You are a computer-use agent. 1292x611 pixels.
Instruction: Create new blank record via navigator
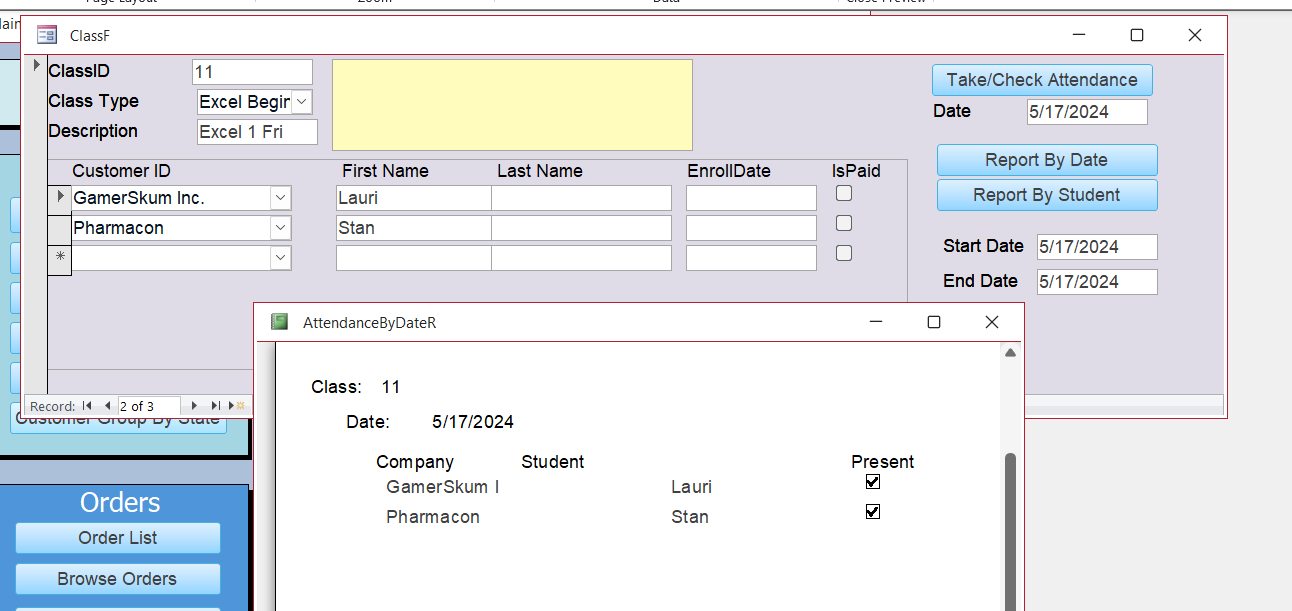click(x=238, y=406)
